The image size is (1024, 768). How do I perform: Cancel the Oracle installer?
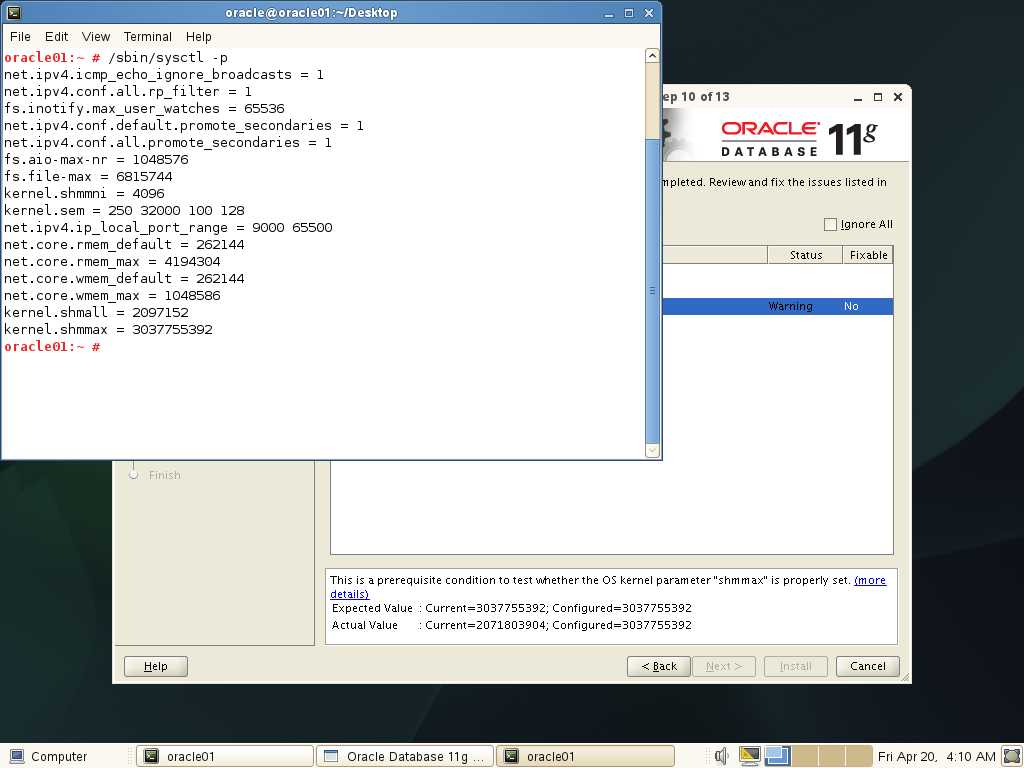867,666
